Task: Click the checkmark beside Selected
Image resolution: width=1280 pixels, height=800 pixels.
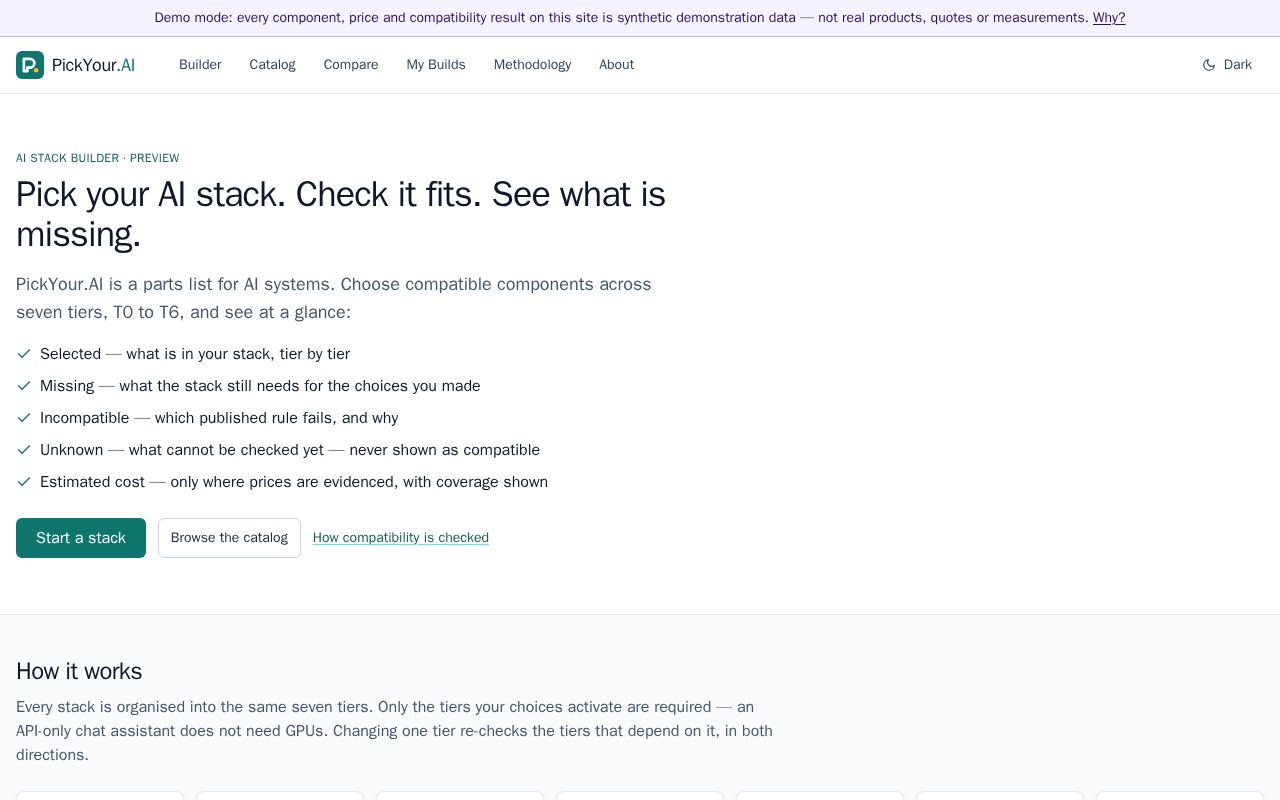Action: pyautogui.click(x=24, y=354)
